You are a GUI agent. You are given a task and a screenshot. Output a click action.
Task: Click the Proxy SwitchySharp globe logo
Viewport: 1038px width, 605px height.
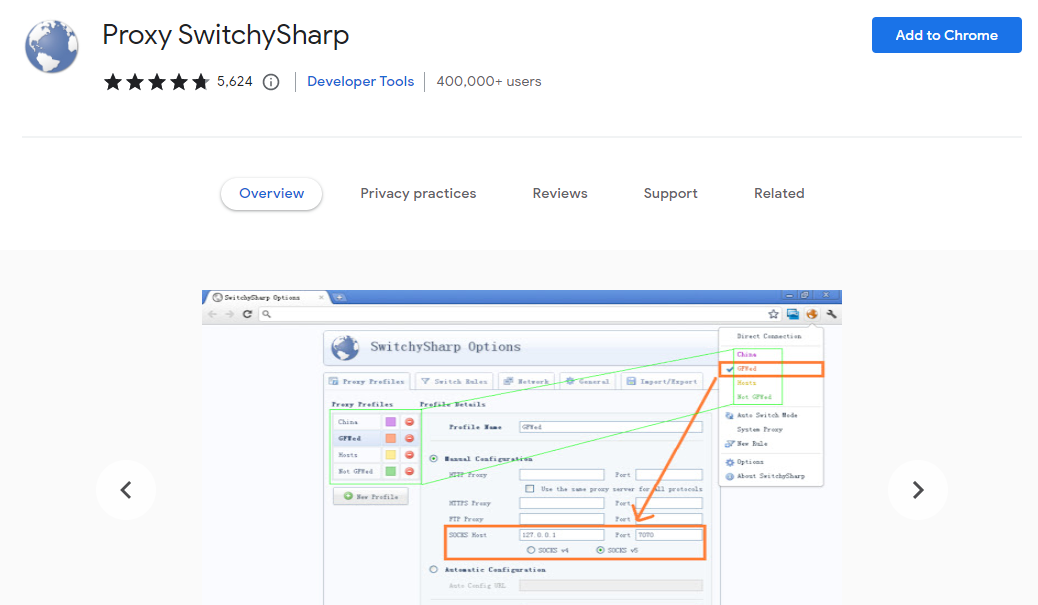pyautogui.click(x=52, y=46)
